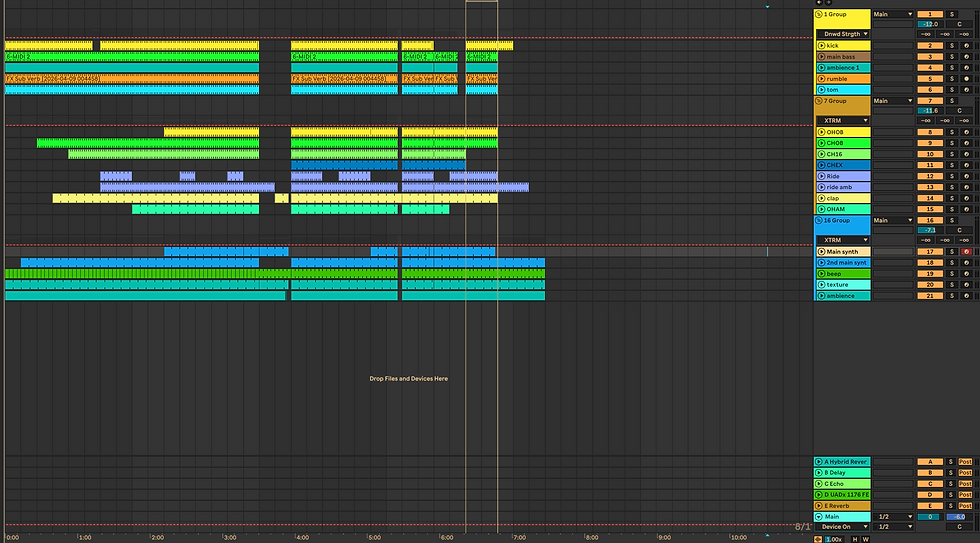
Task: Unfold the tom track icon
Action: [821, 90]
